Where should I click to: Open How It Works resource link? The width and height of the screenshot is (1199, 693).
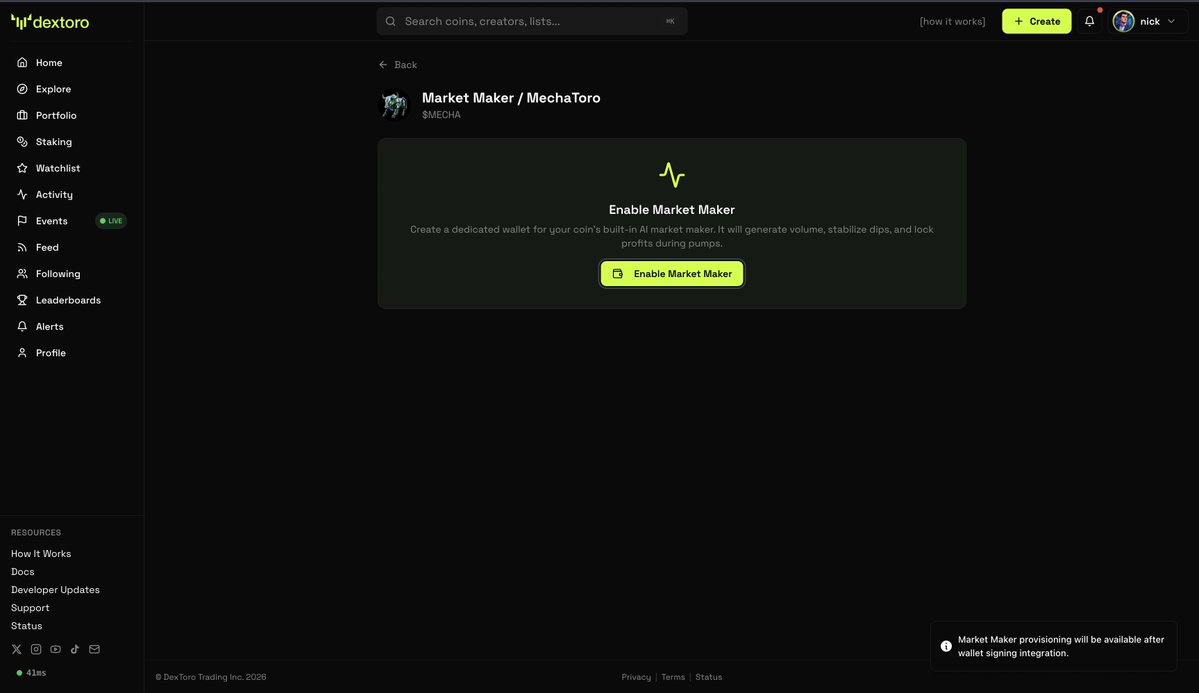(x=41, y=554)
